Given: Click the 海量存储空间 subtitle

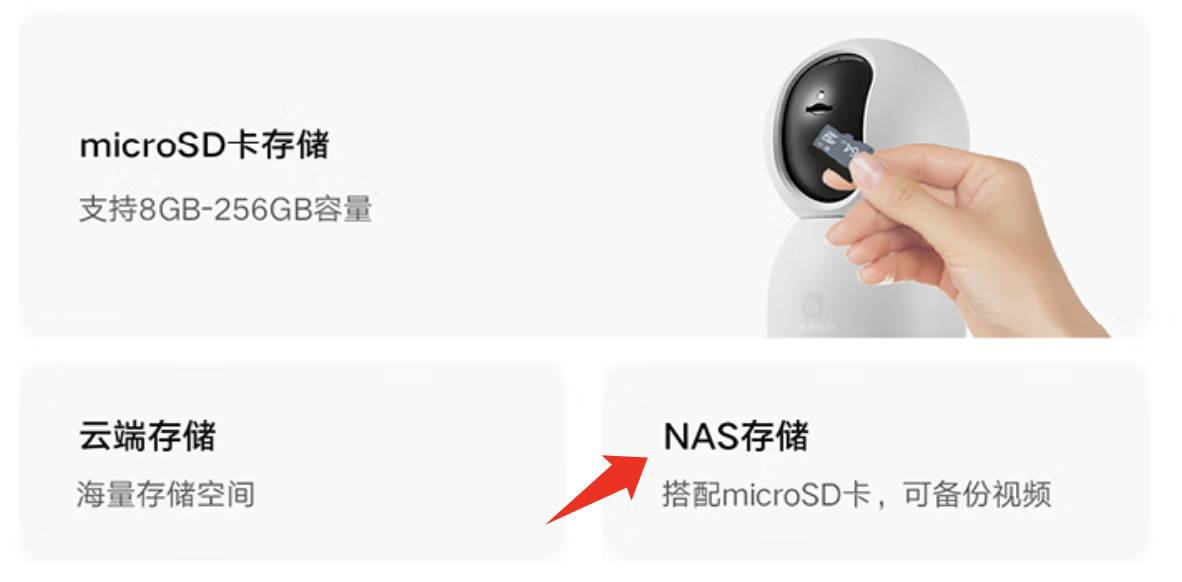Looking at the screenshot, I should coord(166,495).
